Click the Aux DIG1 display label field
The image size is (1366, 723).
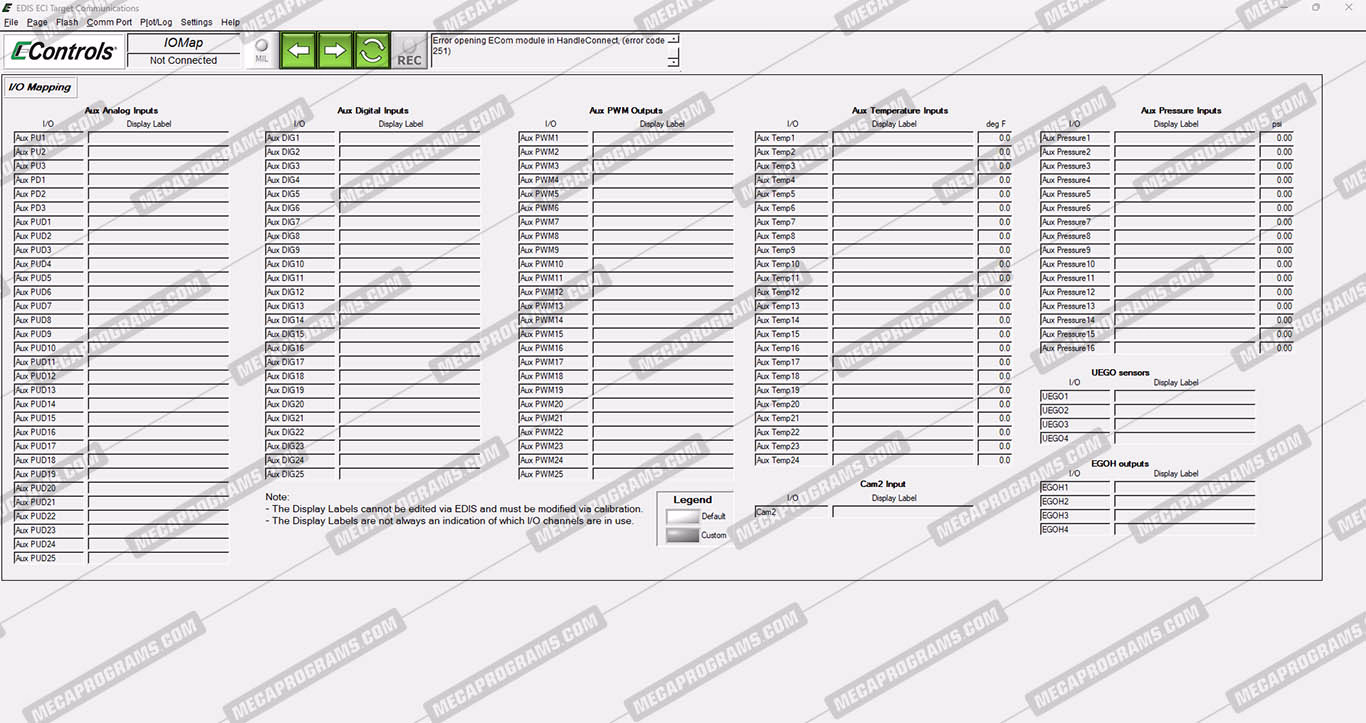(409, 138)
